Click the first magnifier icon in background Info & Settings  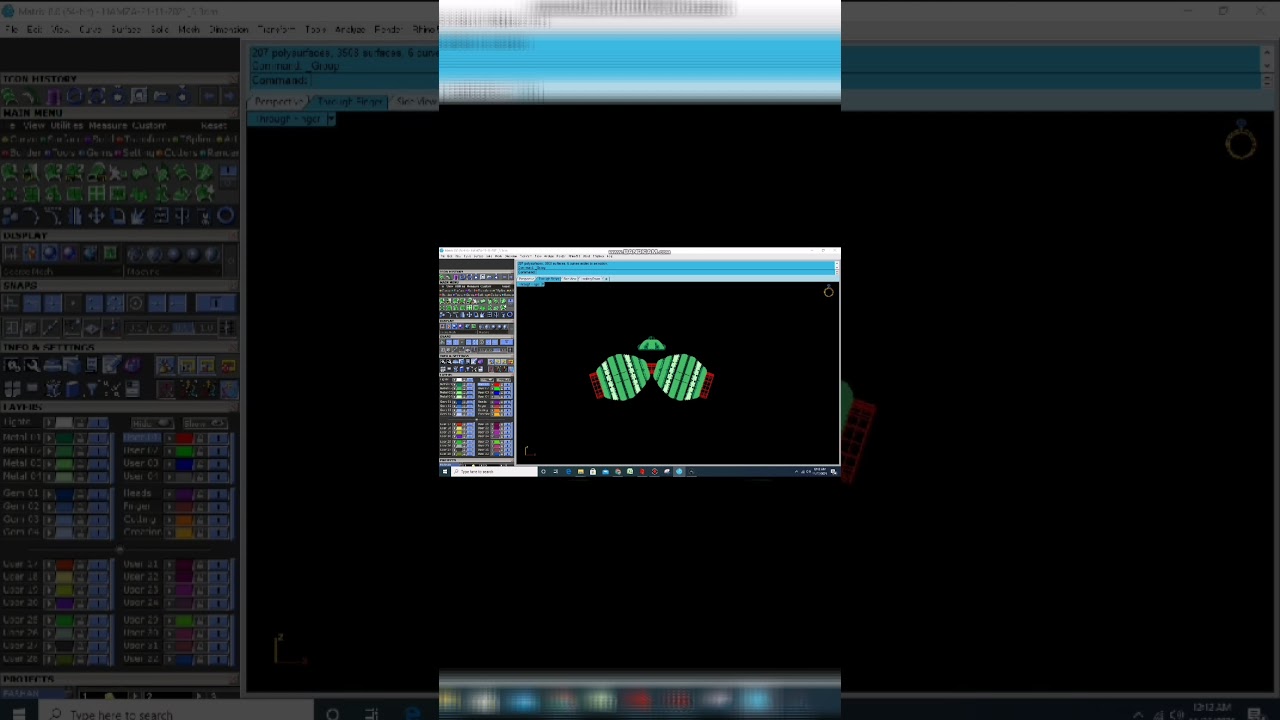click(x=13, y=365)
